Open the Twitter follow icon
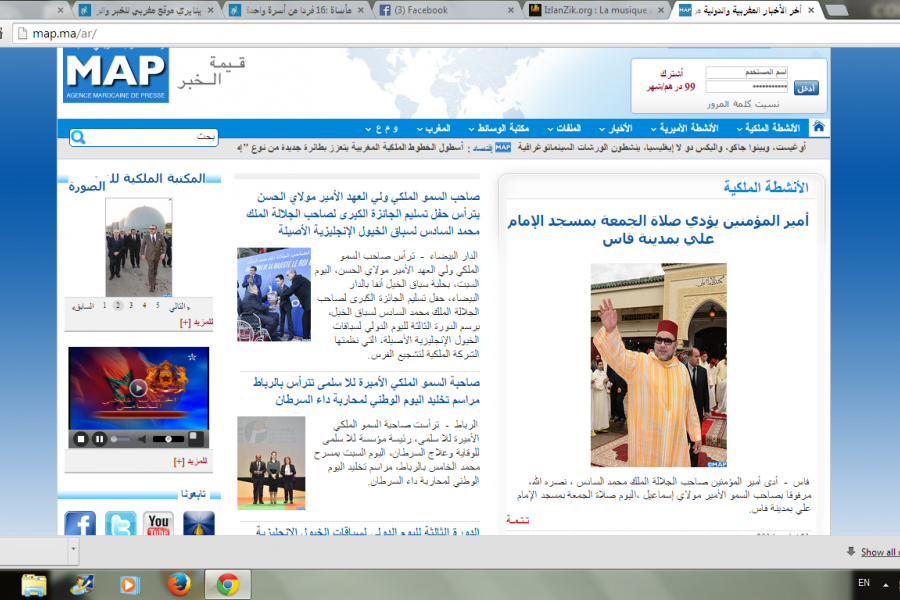900x600 pixels. (x=120, y=523)
